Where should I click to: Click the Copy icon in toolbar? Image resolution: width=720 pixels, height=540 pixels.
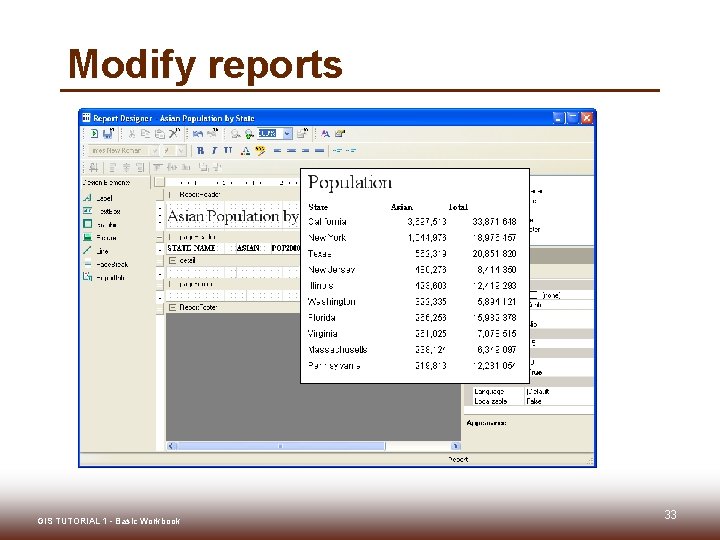[146, 134]
